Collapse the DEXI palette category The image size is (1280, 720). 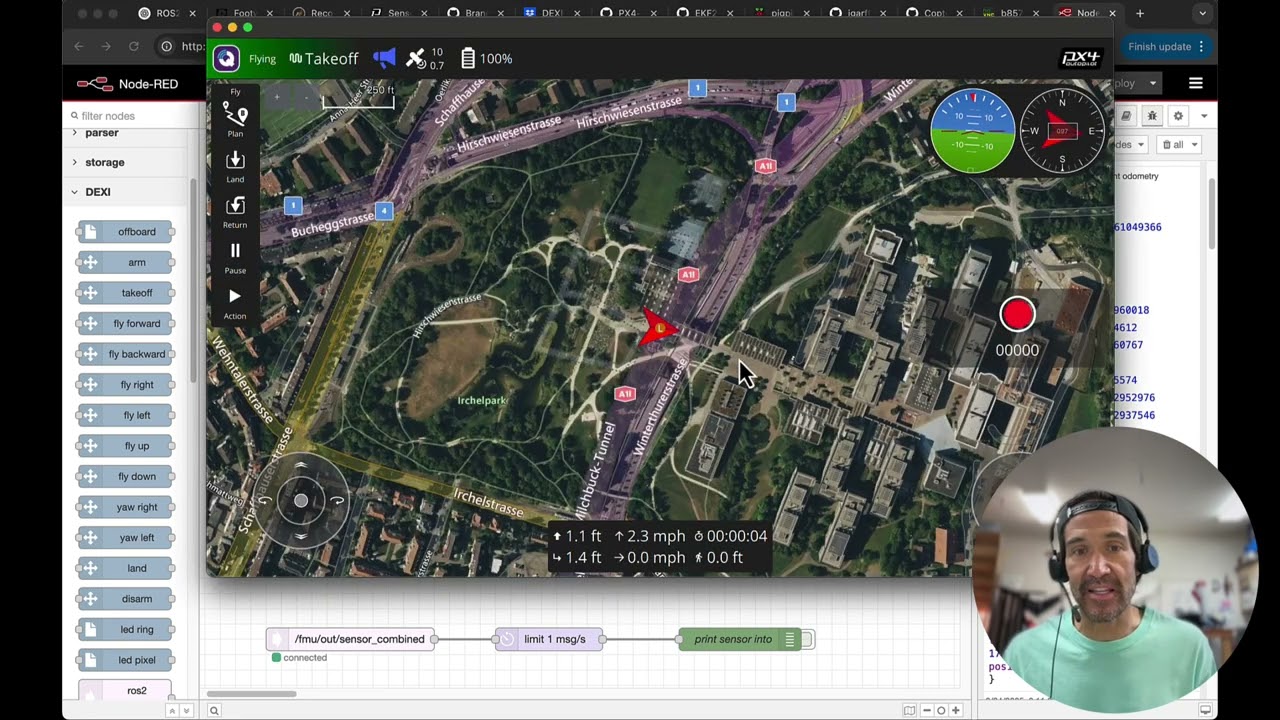click(x=98, y=192)
